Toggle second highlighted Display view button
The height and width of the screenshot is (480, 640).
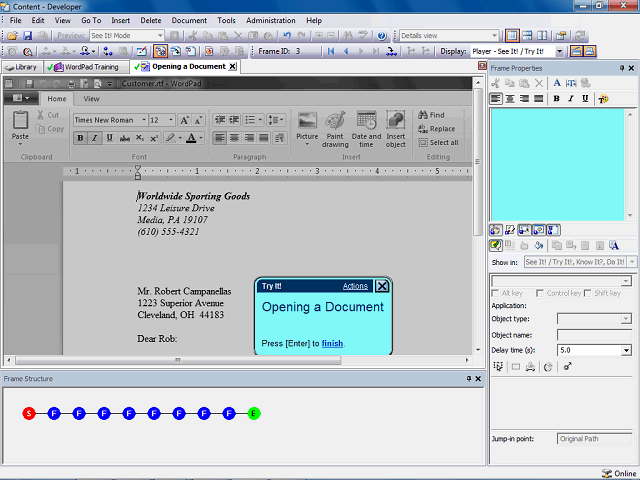click(589, 51)
